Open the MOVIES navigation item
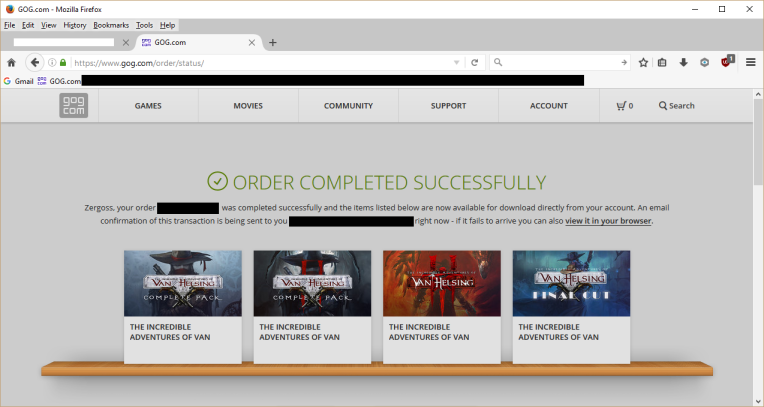Screen dimensions: 764x407 248,106
